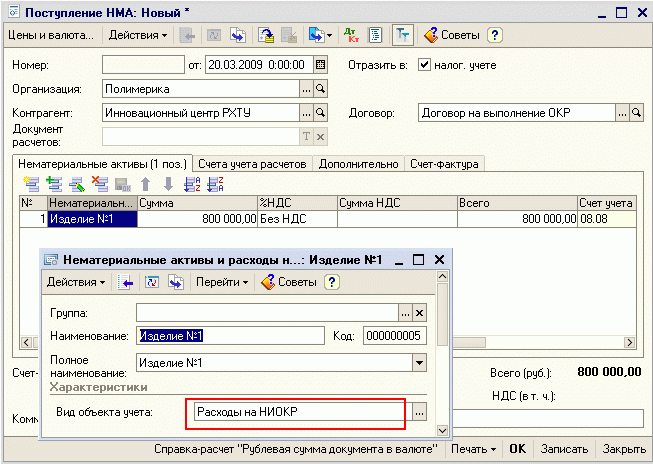Image resolution: width=653 pixels, height=464 pixels.
Task: Toggle the налог. учете checkbox
Action: coord(425,65)
